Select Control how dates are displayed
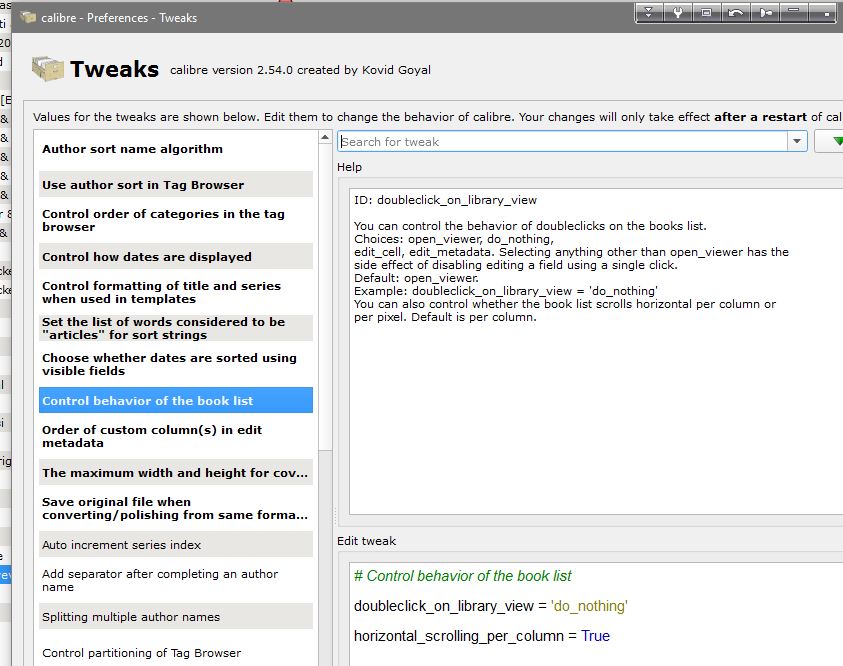Image resolution: width=843 pixels, height=666 pixels. (x=176, y=256)
